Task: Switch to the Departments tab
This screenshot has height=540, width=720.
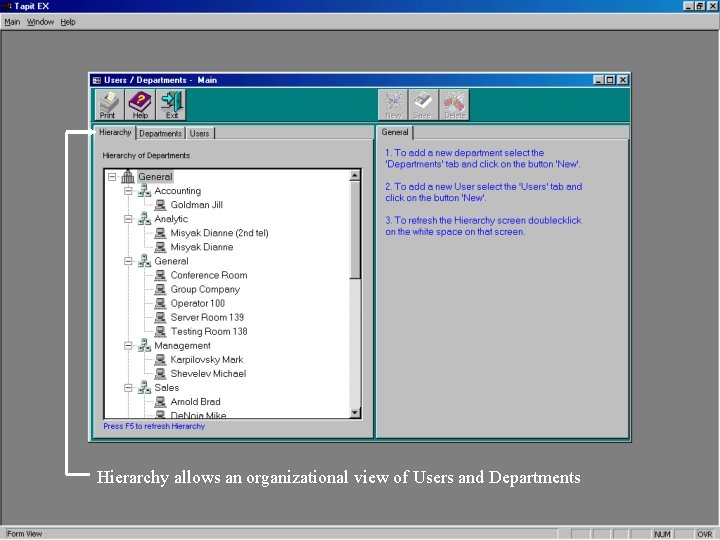Action: tap(161, 134)
